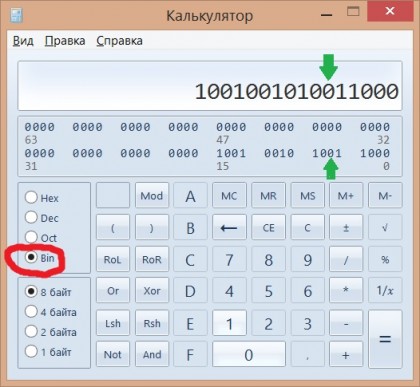Click the RoL rotate left button

(113, 259)
